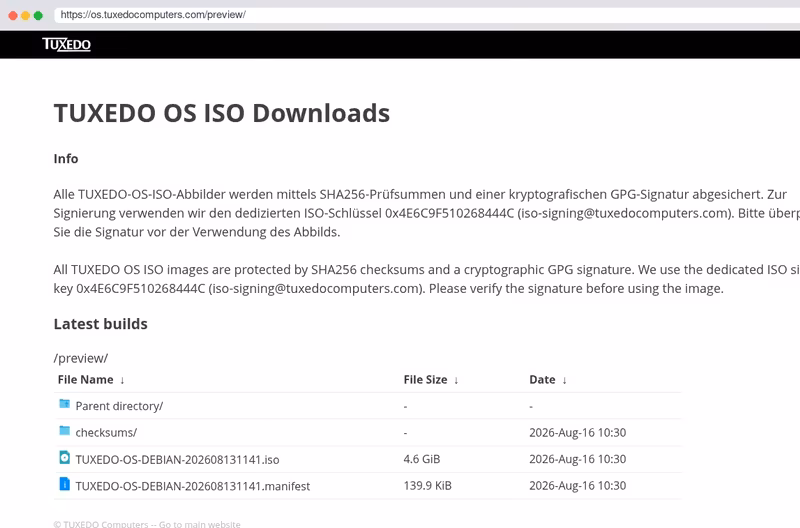Click the Date column header
Screen dimensions: 800x528
[542, 380]
